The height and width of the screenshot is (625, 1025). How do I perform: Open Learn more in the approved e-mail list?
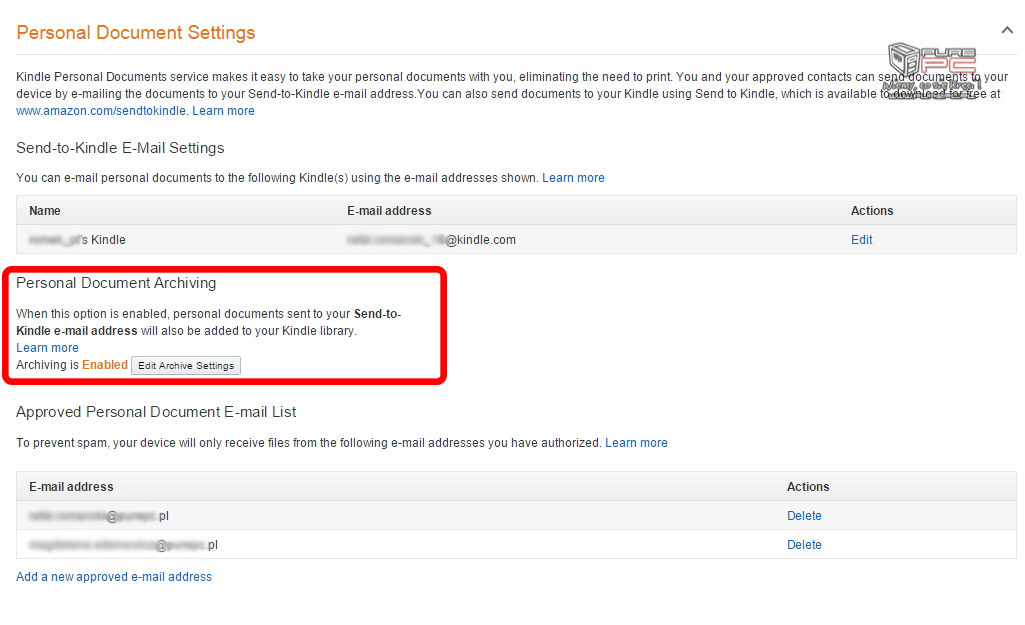click(636, 443)
